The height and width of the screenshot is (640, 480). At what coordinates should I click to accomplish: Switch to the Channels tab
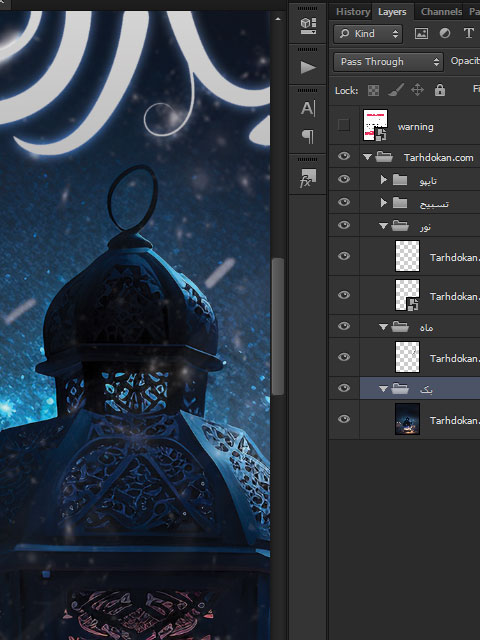[x=441, y=12]
